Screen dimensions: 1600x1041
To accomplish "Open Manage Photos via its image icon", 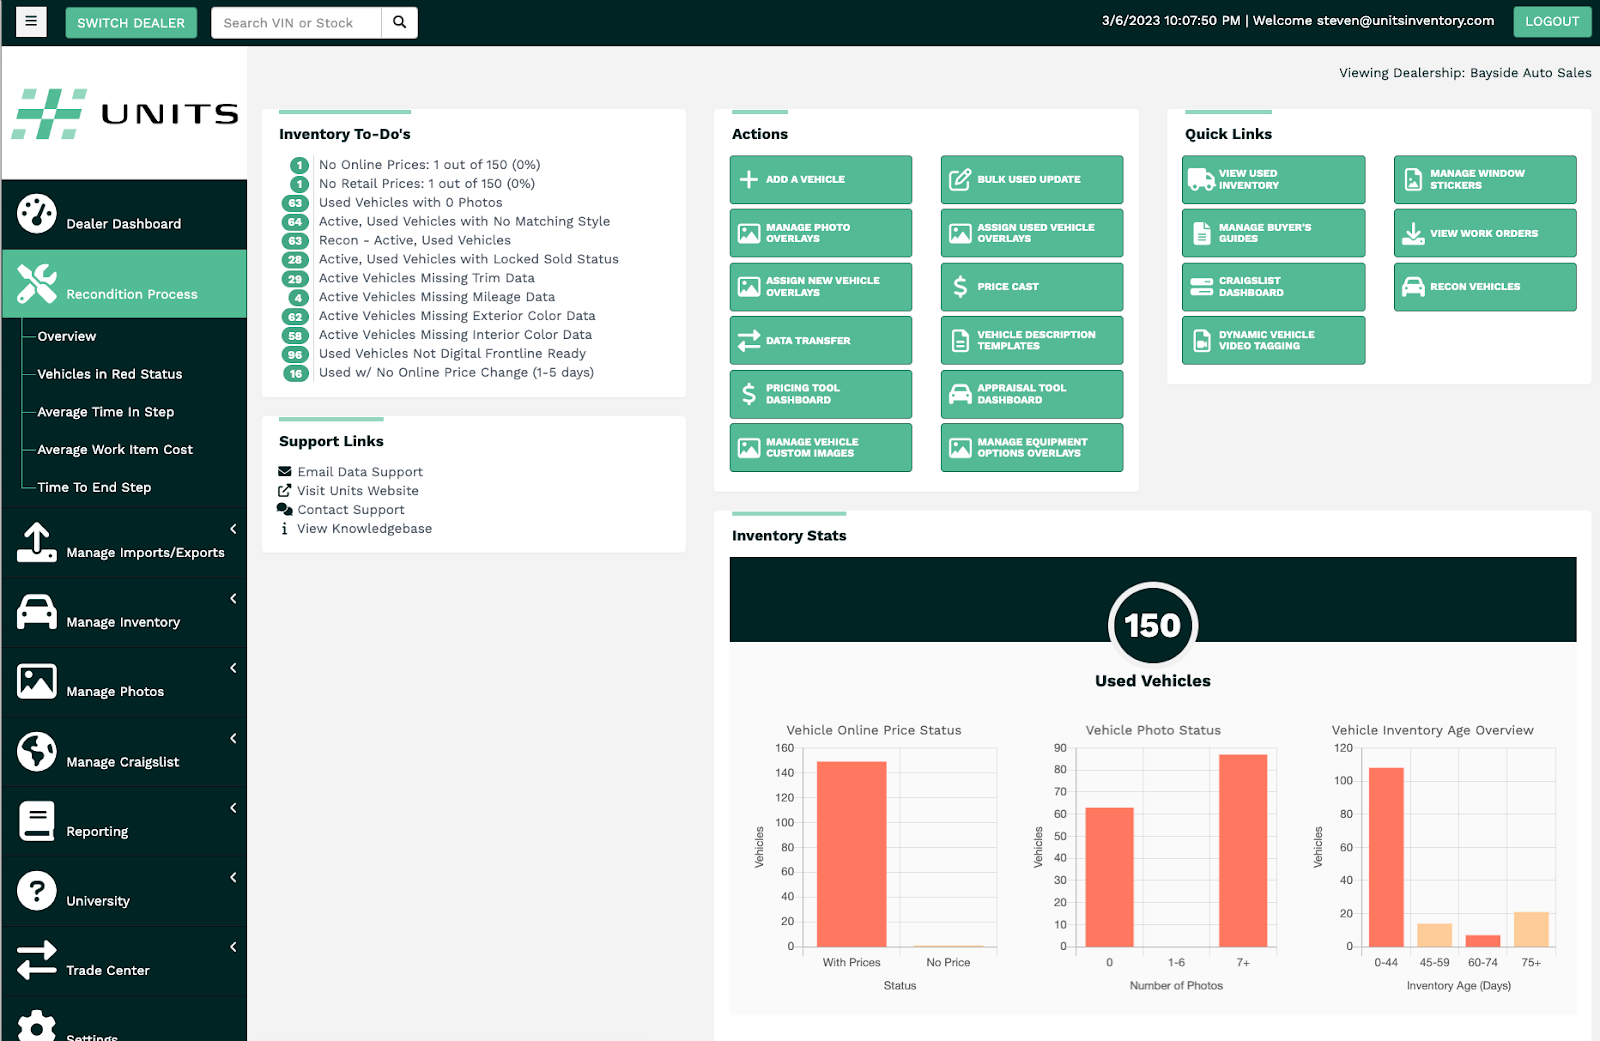I will click(36, 681).
